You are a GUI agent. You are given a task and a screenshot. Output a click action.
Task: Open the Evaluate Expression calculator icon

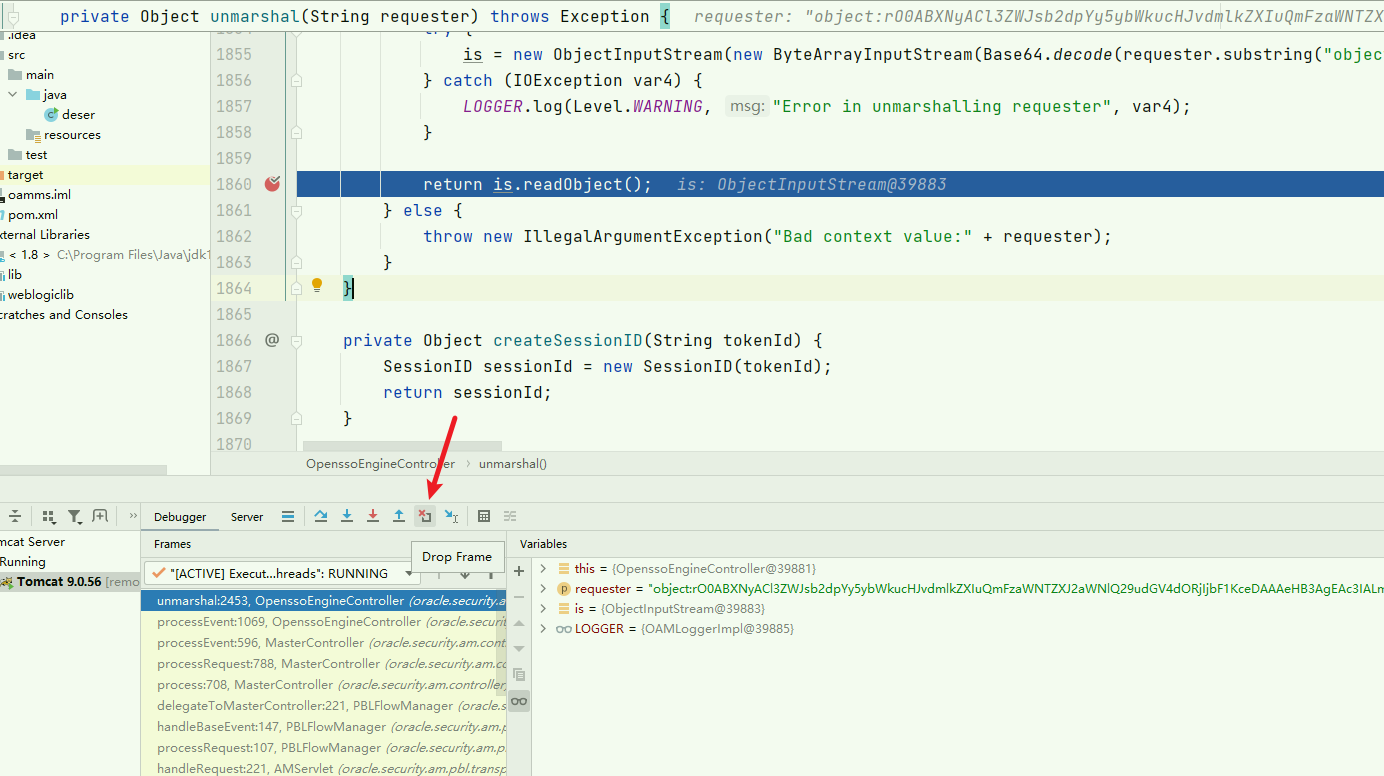click(484, 516)
